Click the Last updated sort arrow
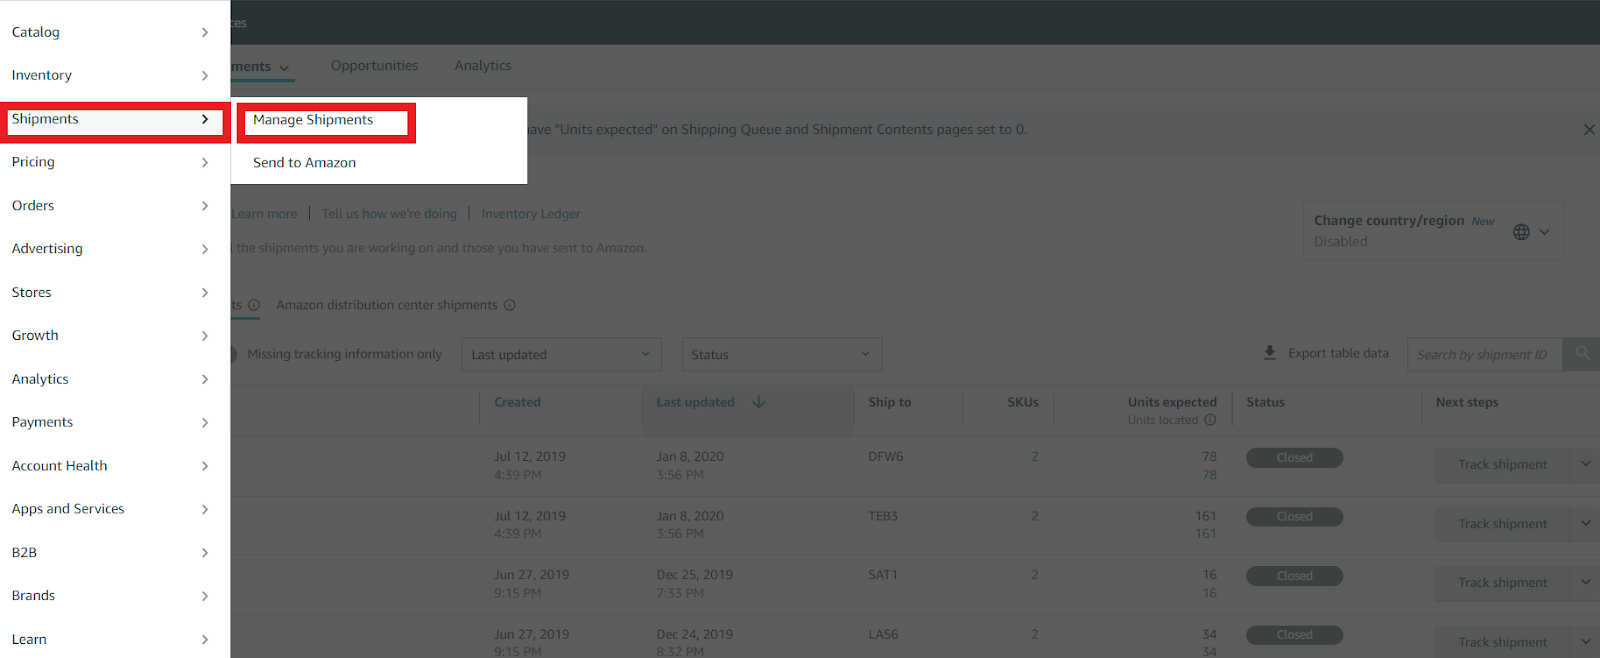The height and width of the screenshot is (658, 1600). 758,402
